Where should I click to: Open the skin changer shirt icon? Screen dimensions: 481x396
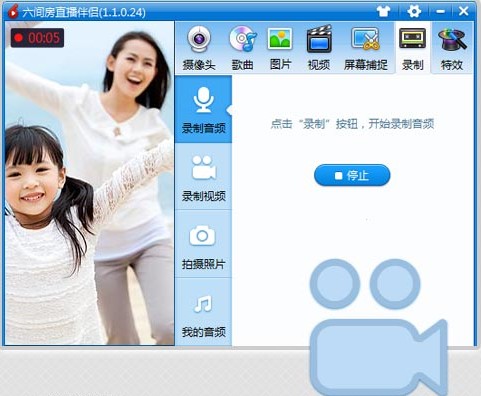[x=383, y=12]
